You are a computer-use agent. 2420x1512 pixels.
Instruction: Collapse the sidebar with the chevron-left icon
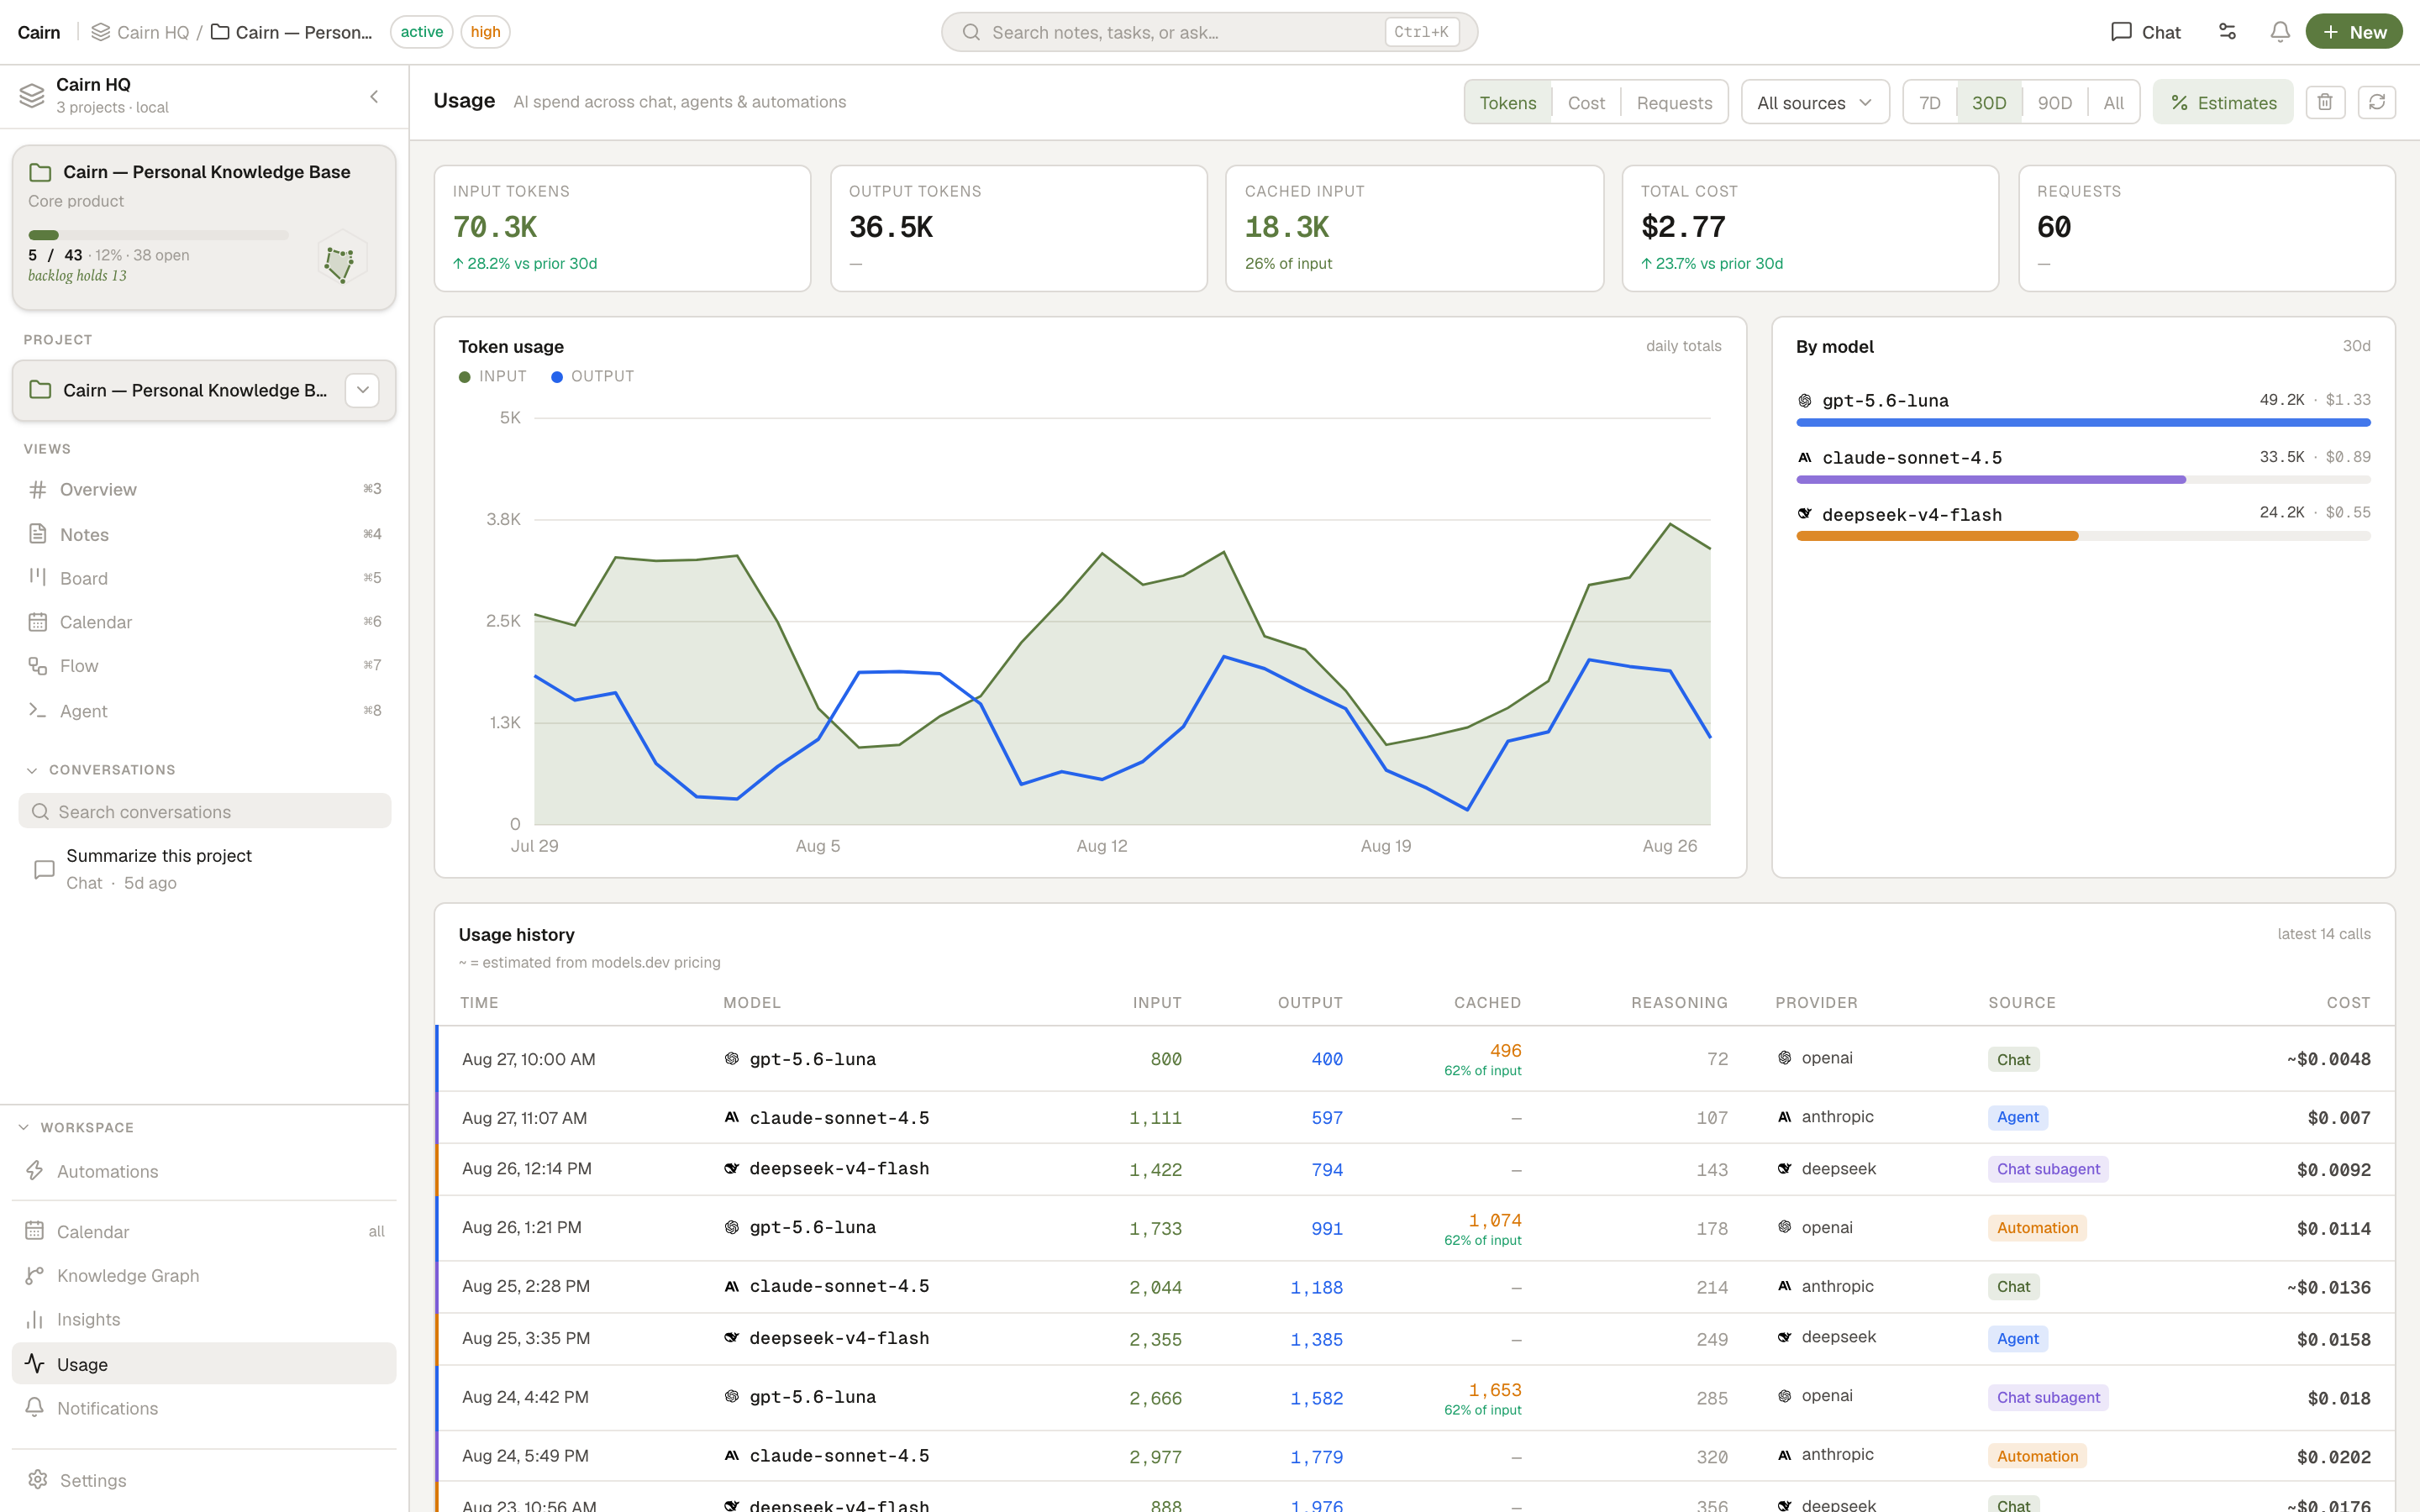(374, 97)
